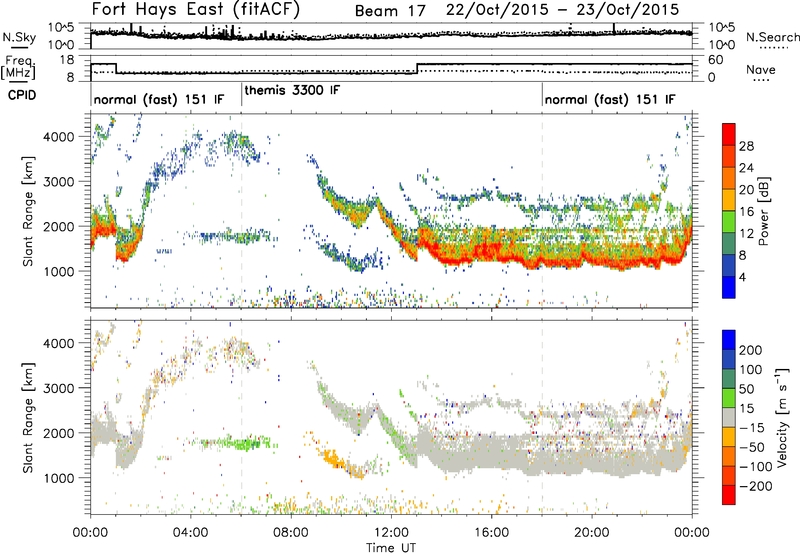Click the 'N.Search' legend label
This screenshot has height=554, width=800.
coord(772,37)
